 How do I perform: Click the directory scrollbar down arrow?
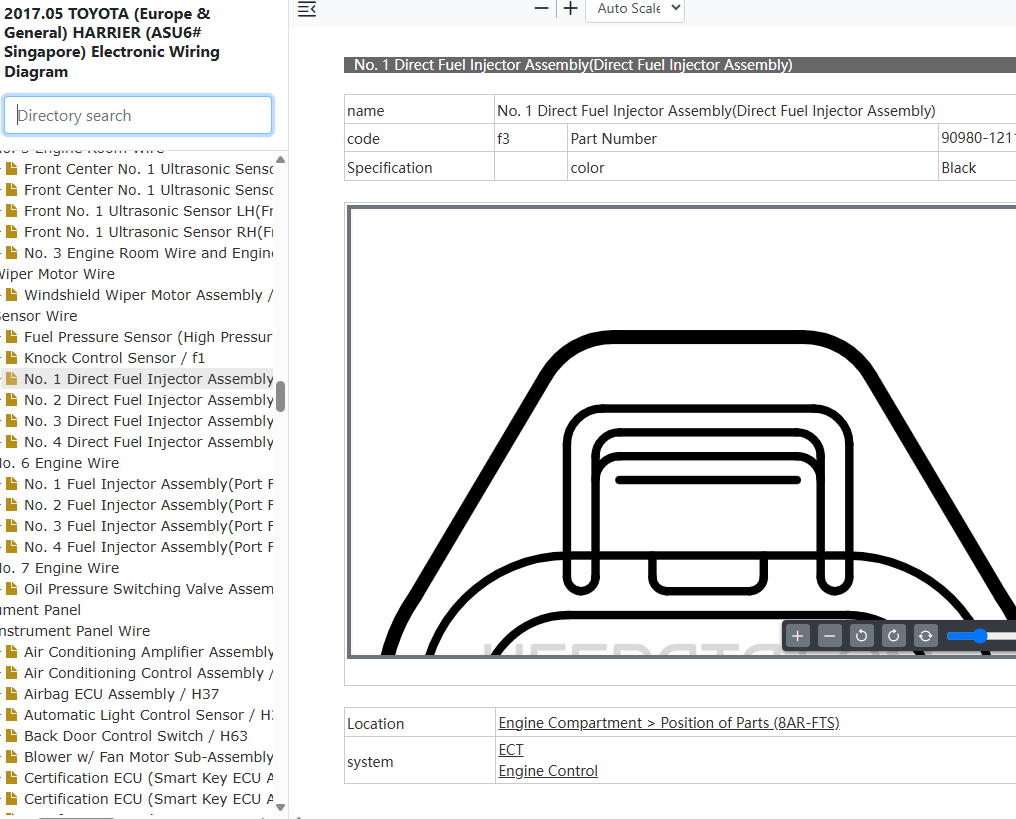click(281, 807)
